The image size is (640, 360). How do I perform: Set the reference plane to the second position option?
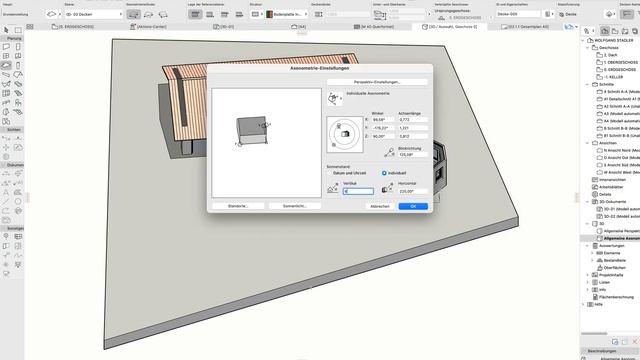pyautogui.click(x=210, y=14)
